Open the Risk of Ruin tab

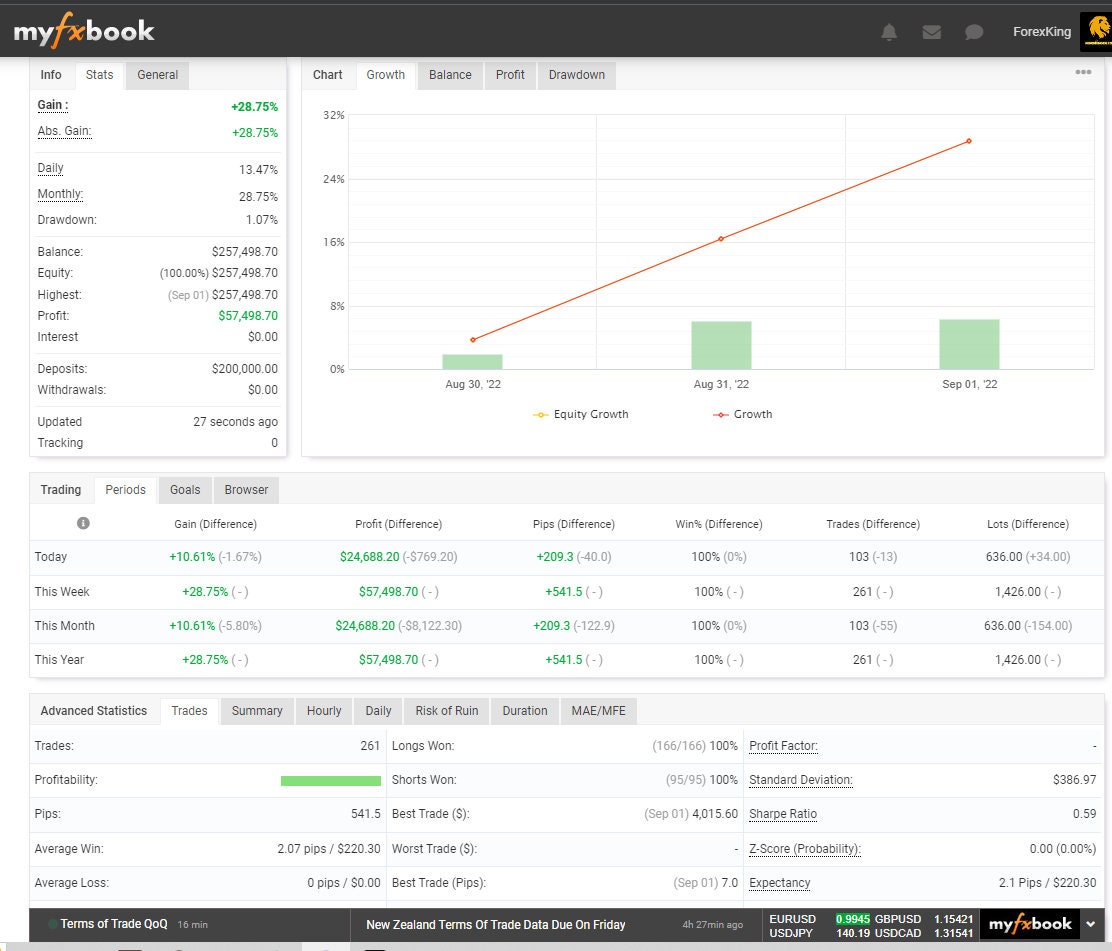coord(445,710)
